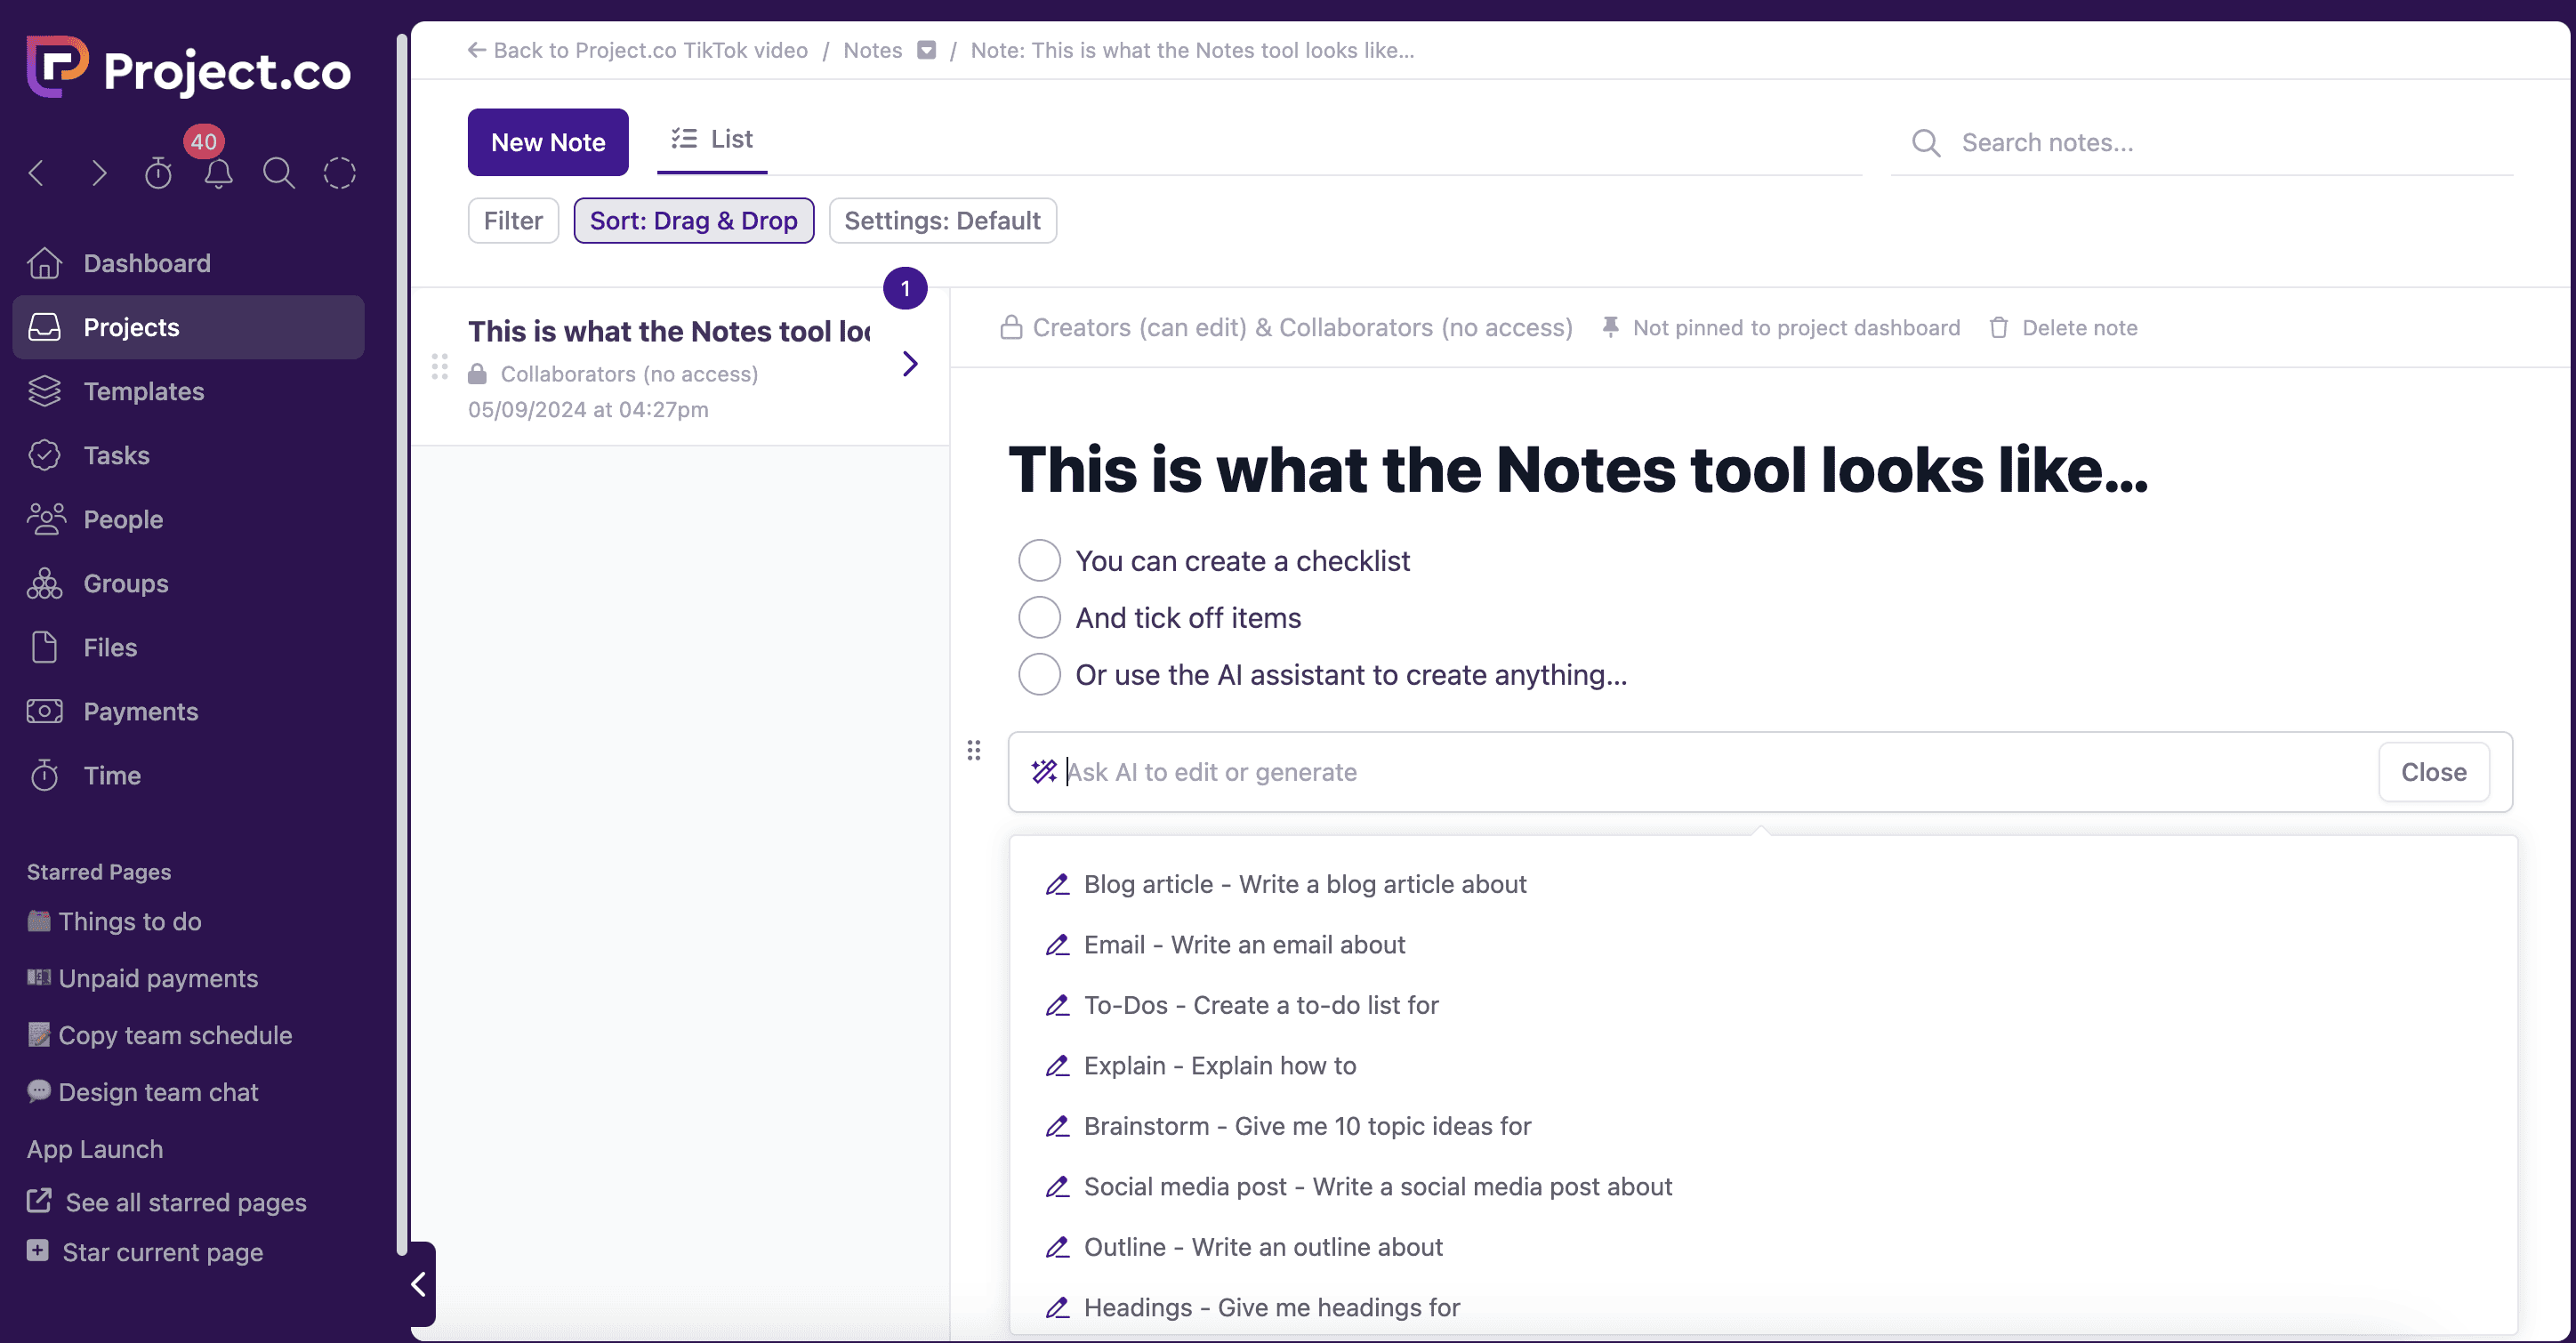Click the pin icon for project dashboard
This screenshot has width=2576, height=1343.
(x=1610, y=327)
